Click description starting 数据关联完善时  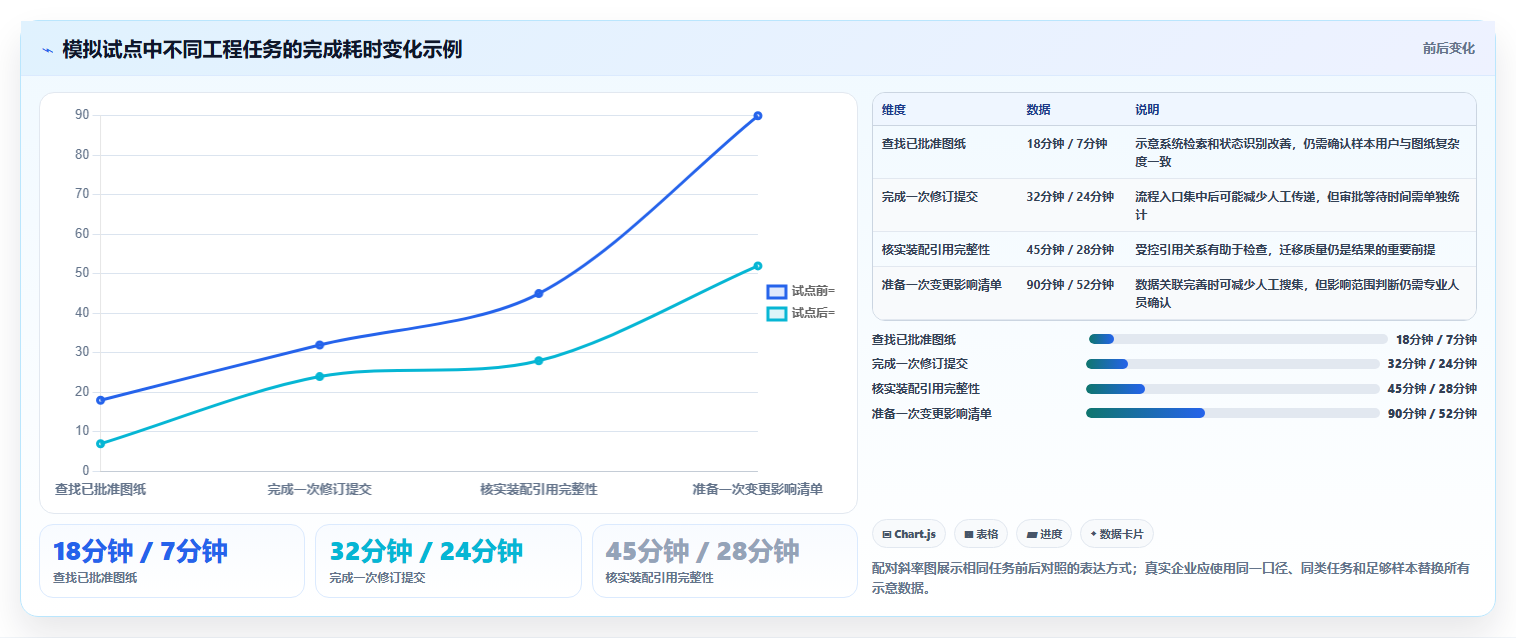[1297, 294]
